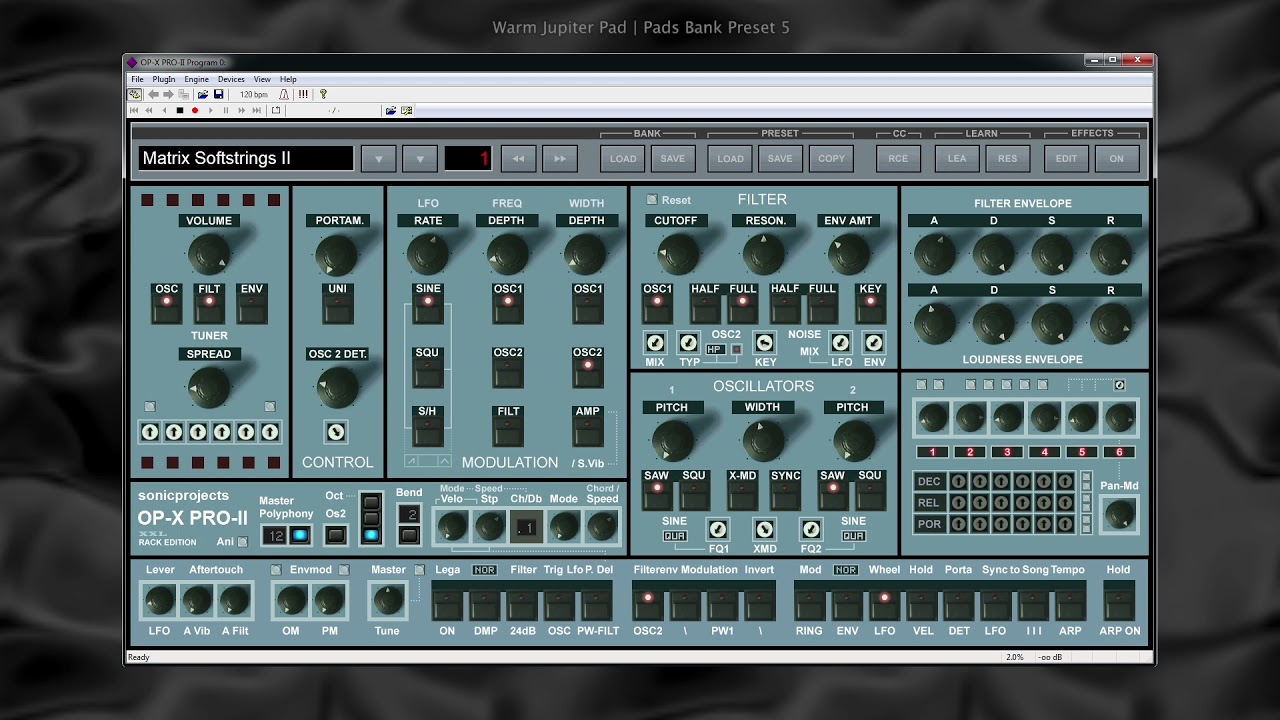Open the Devices menu

(231, 79)
